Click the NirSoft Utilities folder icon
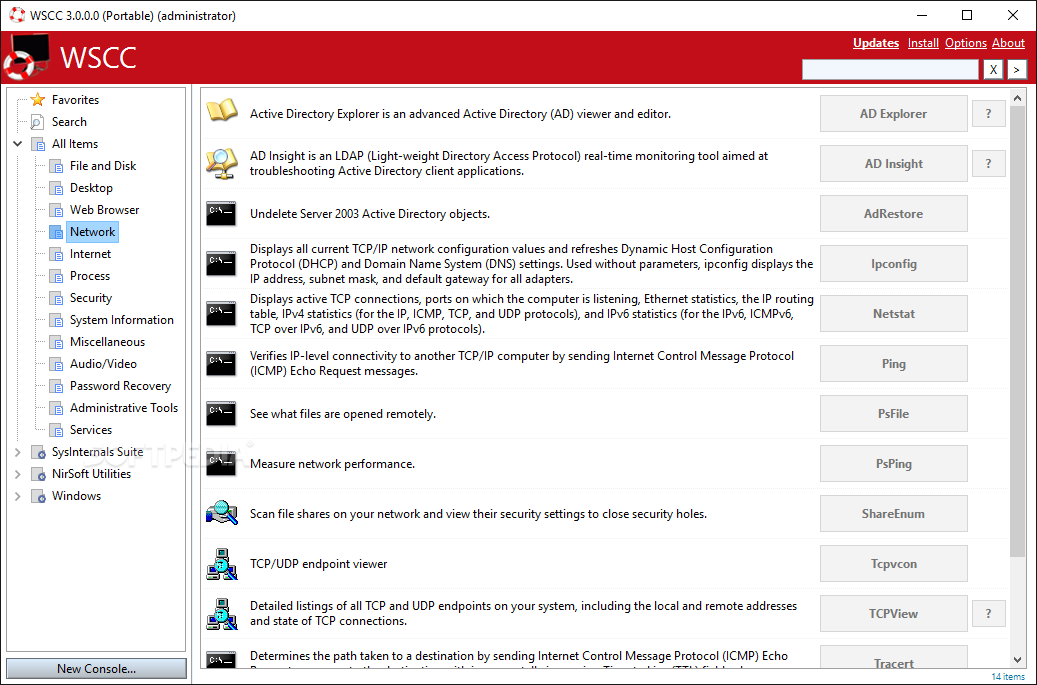Viewport: 1037px width, 685px height. click(38, 474)
